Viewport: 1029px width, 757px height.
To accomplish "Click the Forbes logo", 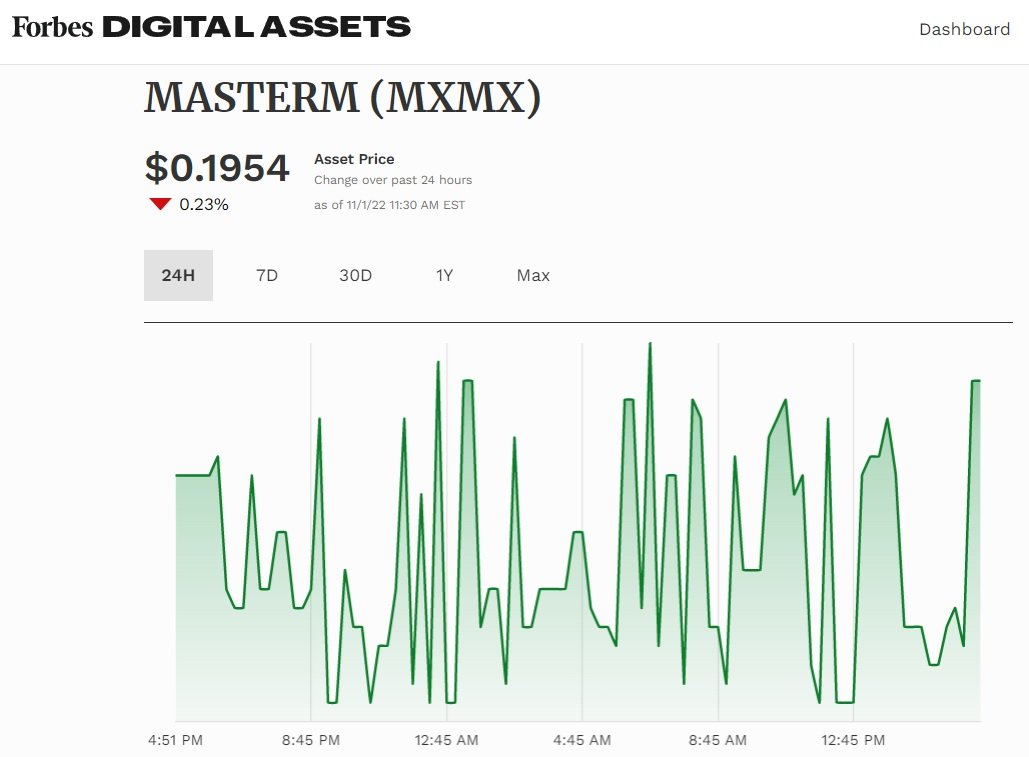I will [52, 27].
